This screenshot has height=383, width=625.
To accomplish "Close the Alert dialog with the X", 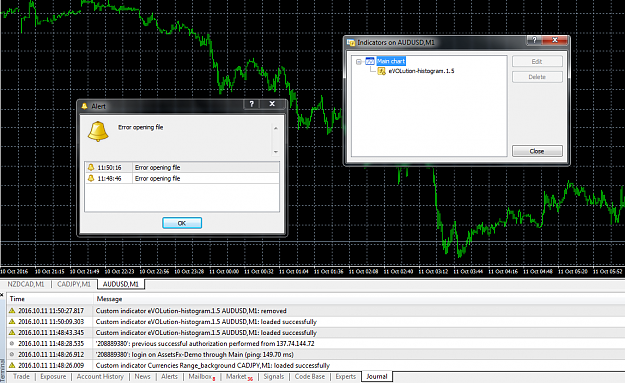I will (272, 104).
